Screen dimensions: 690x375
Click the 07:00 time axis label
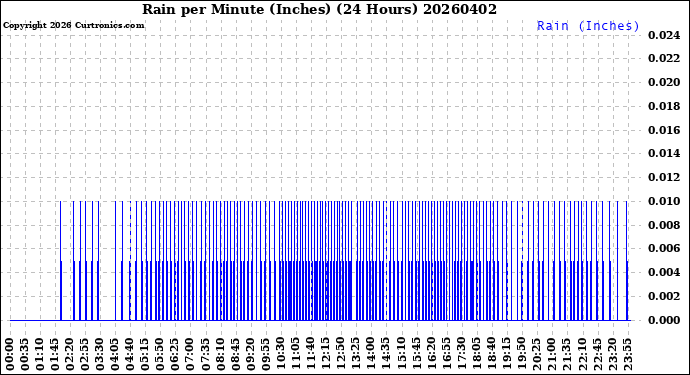click(191, 354)
